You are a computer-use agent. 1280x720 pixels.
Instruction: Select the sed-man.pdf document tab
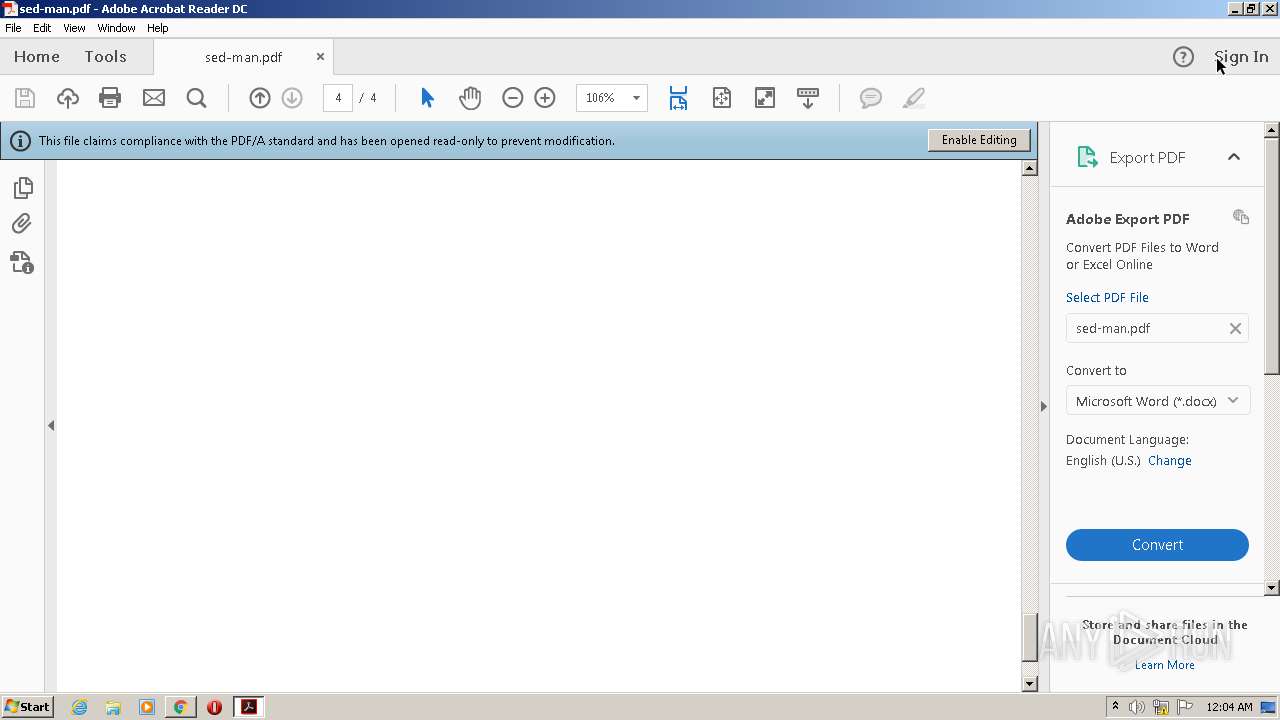(243, 57)
